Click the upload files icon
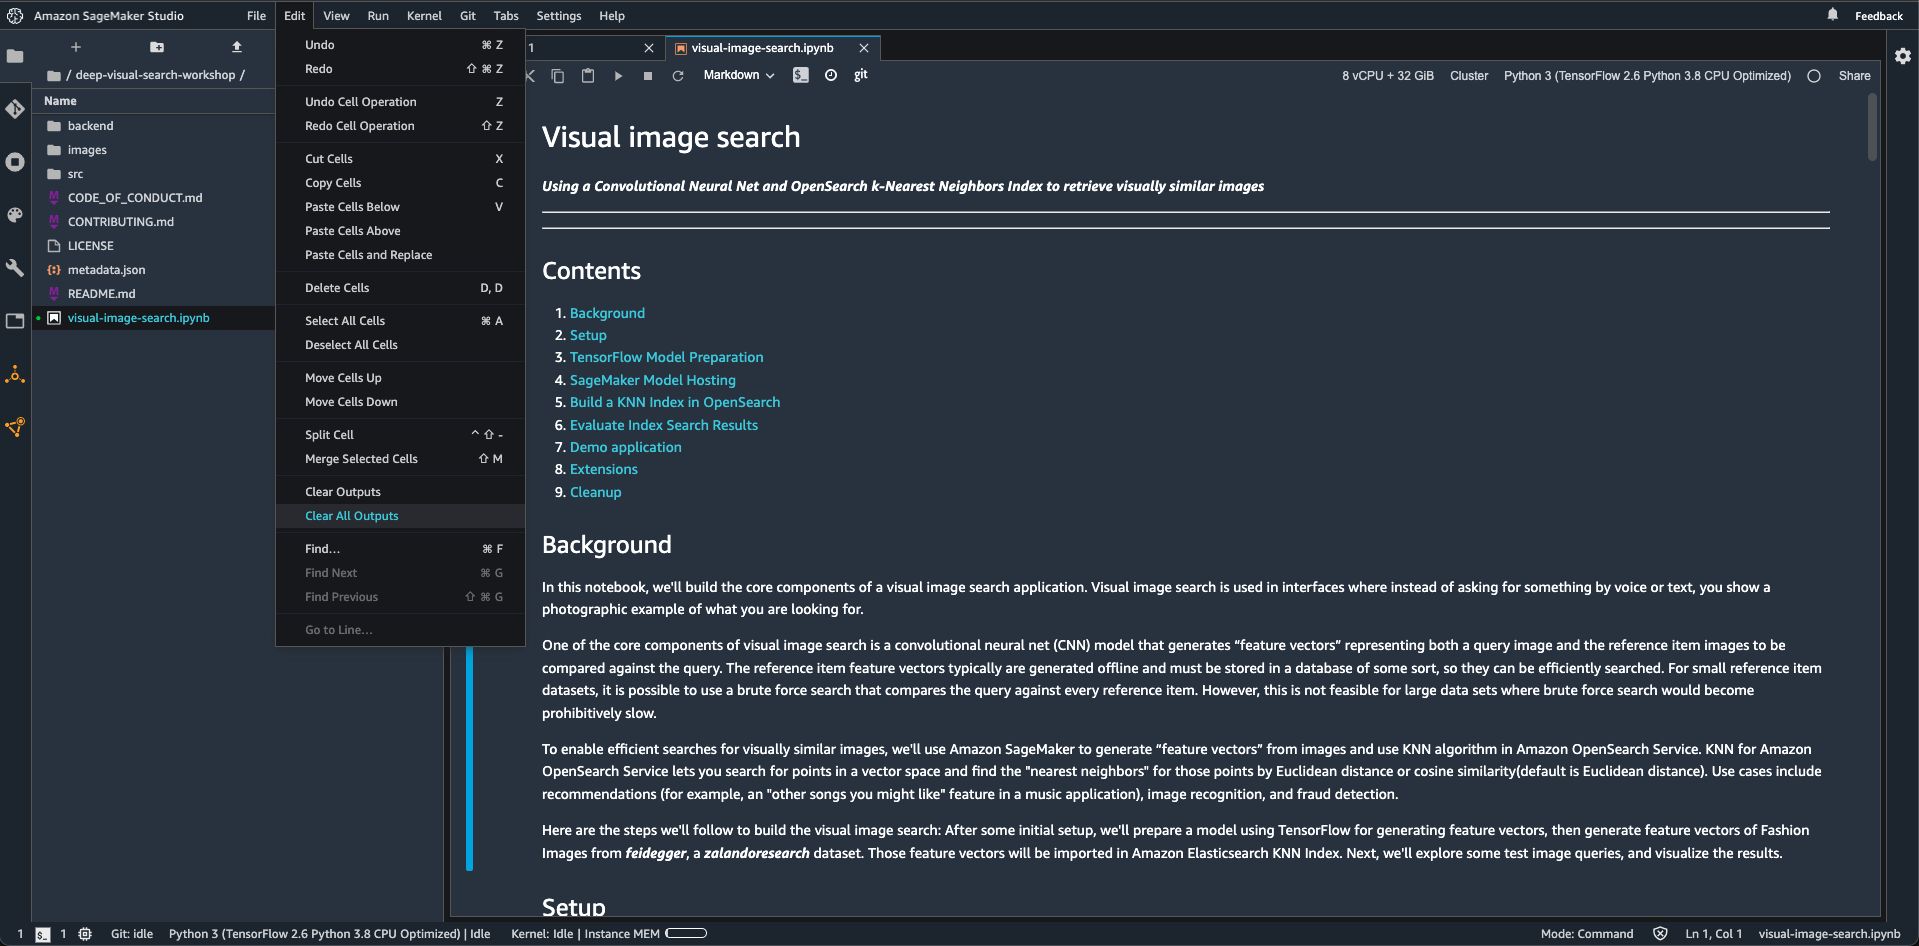 237,47
